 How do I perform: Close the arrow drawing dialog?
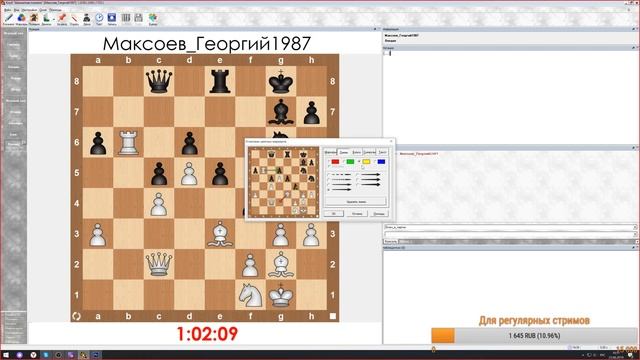391,141
